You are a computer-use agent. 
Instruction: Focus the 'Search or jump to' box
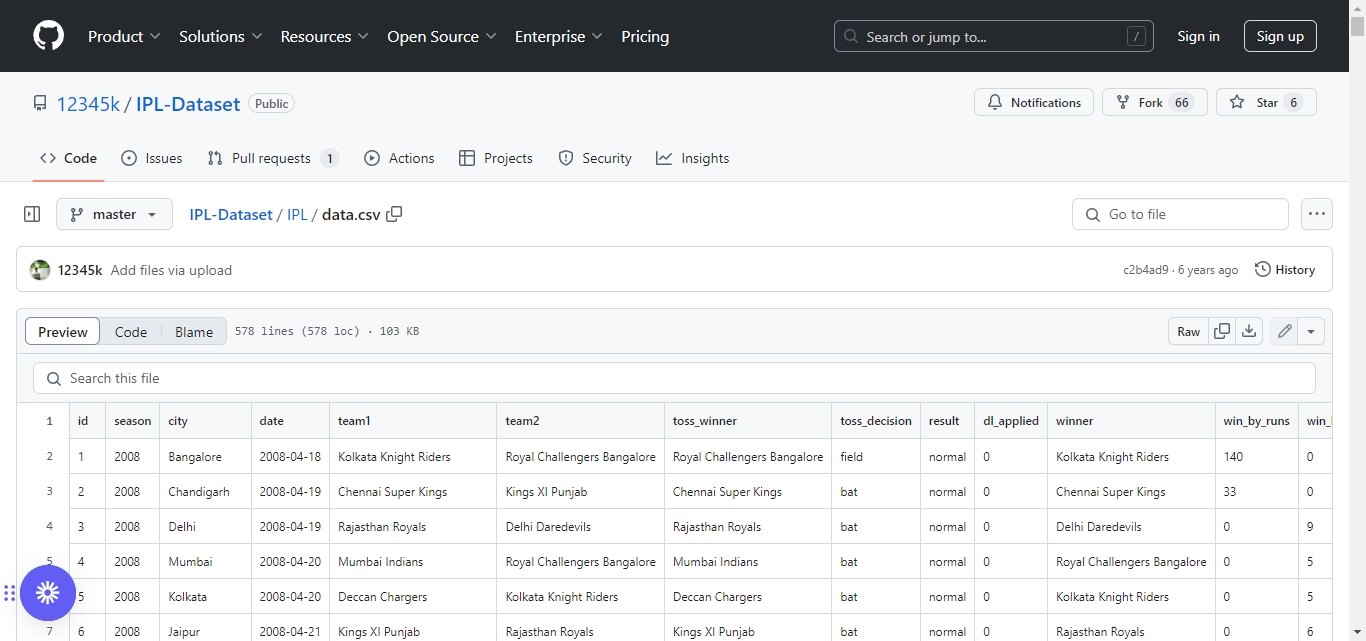pos(994,36)
